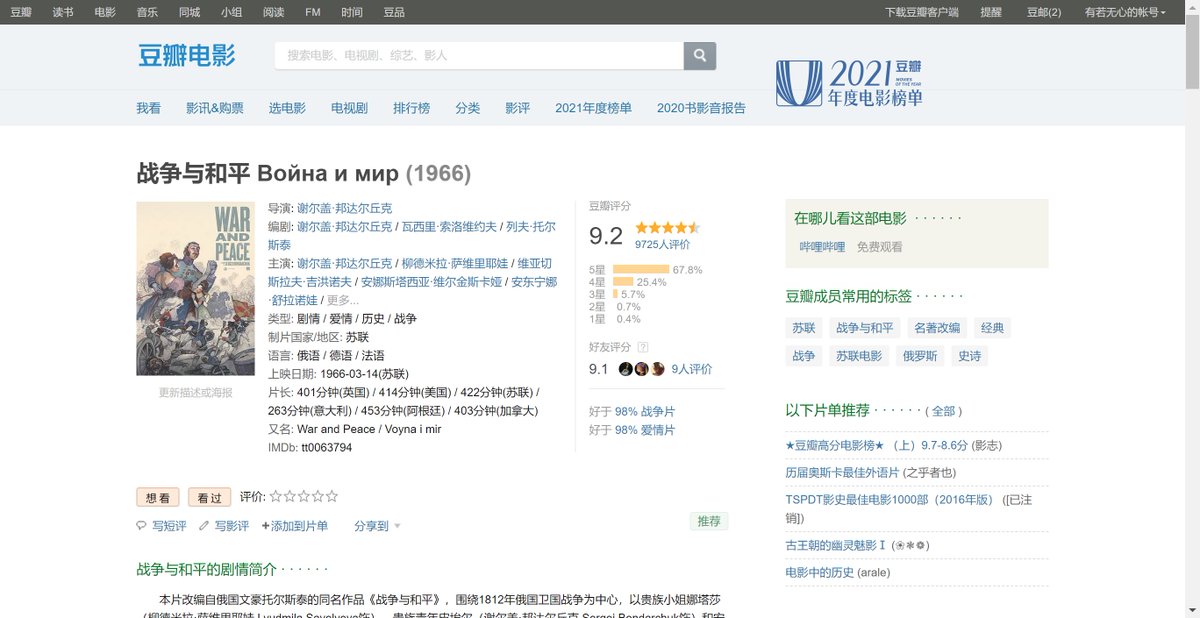Focus the movie search input field
Viewport: 1200px width, 618px height.
click(x=479, y=55)
